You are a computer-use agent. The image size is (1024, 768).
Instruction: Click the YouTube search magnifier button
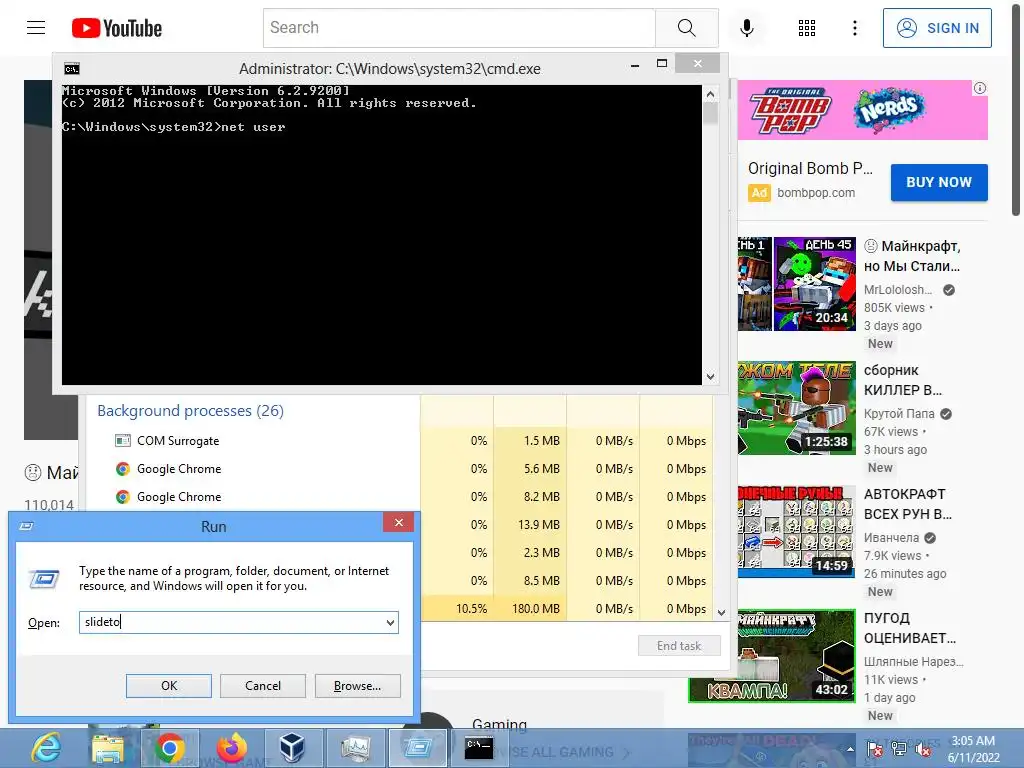coord(686,27)
